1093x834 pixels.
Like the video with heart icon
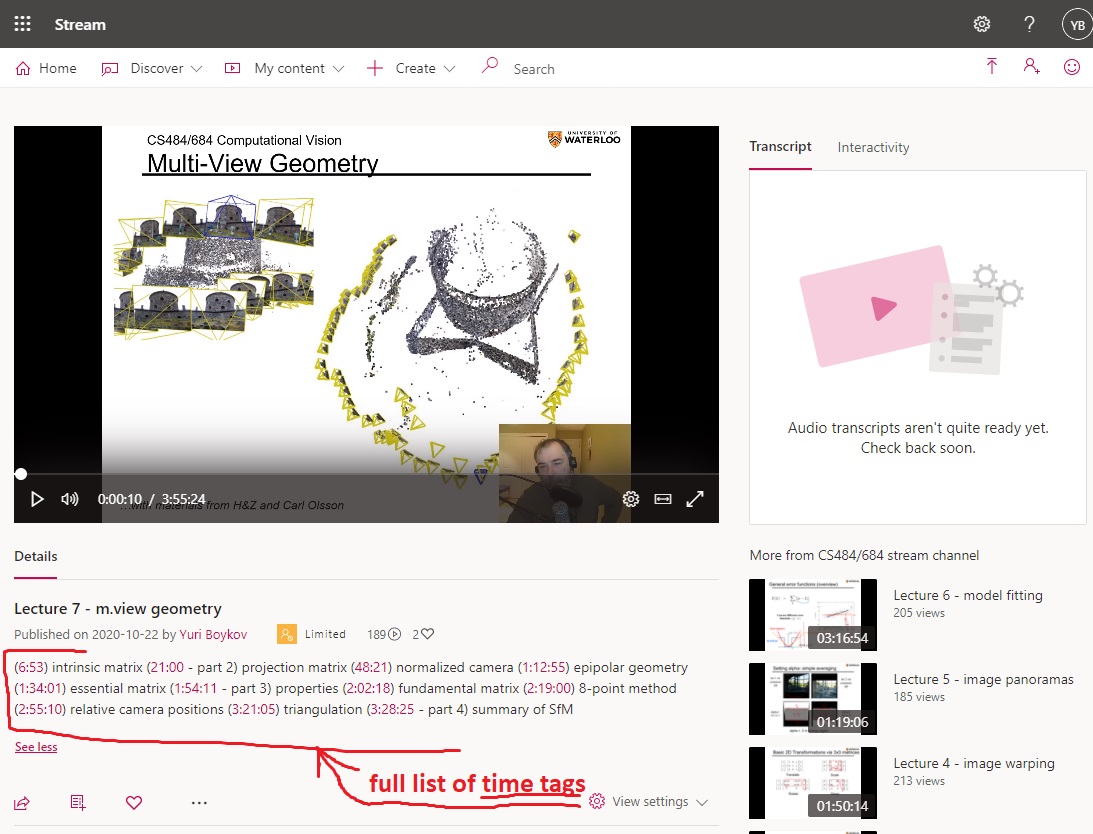pos(134,802)
